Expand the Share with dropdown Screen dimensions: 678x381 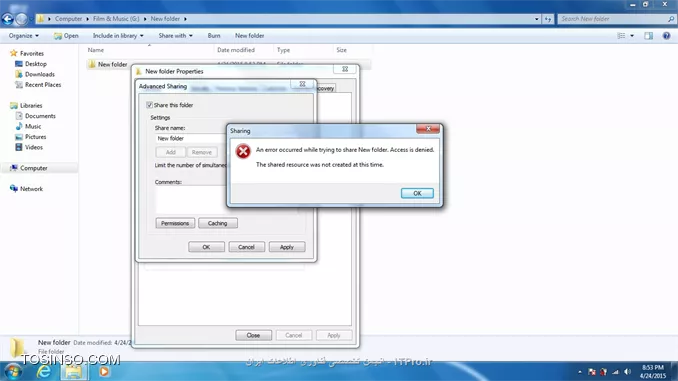coord(176,35)
